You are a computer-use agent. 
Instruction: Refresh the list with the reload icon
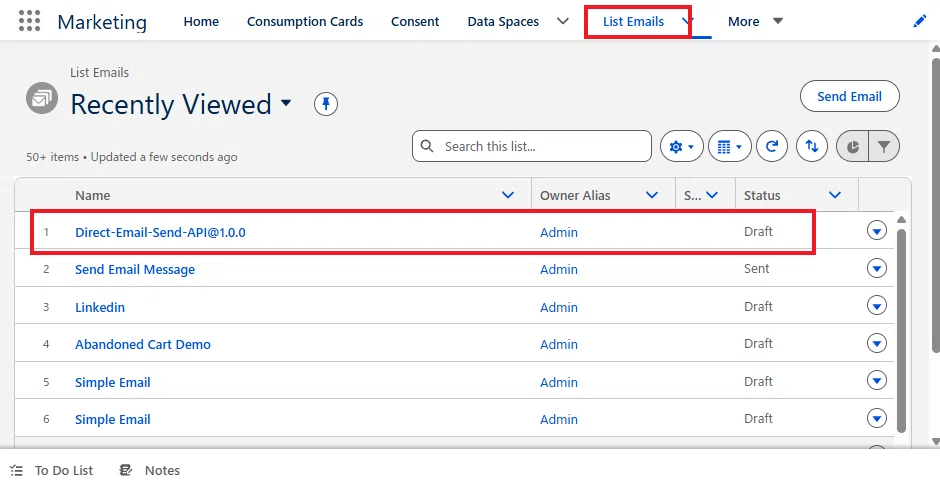(x=772, y=146)
